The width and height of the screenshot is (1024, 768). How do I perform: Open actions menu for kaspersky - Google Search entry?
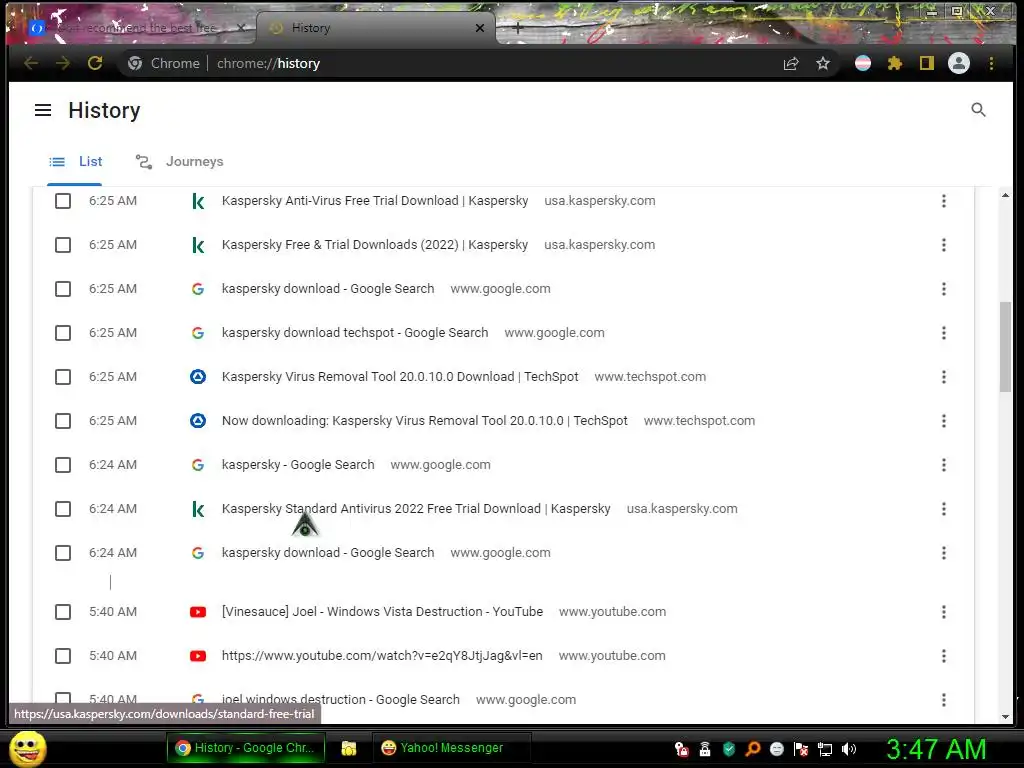click(944, 465)
